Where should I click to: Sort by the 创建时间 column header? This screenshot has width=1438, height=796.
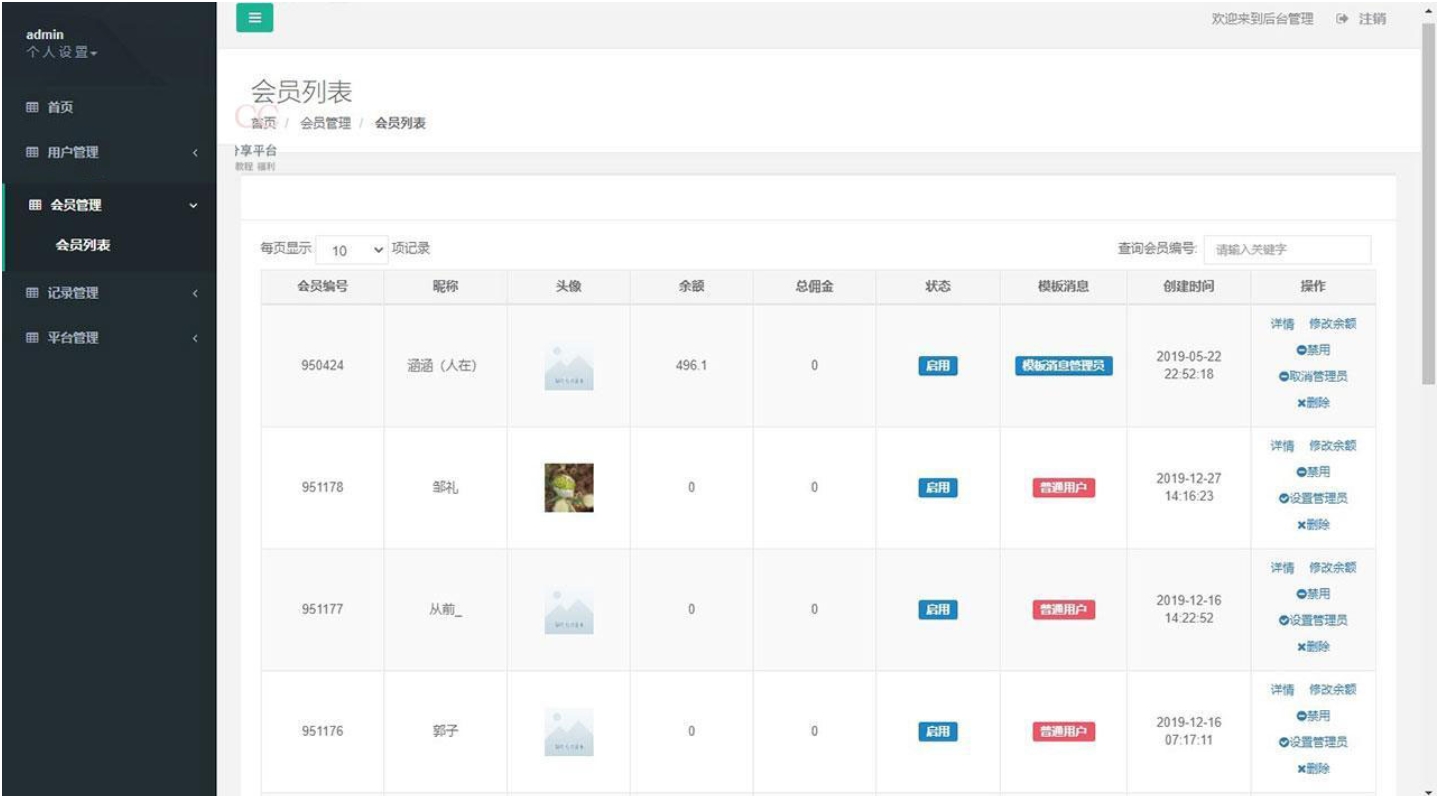(1188, 286)
